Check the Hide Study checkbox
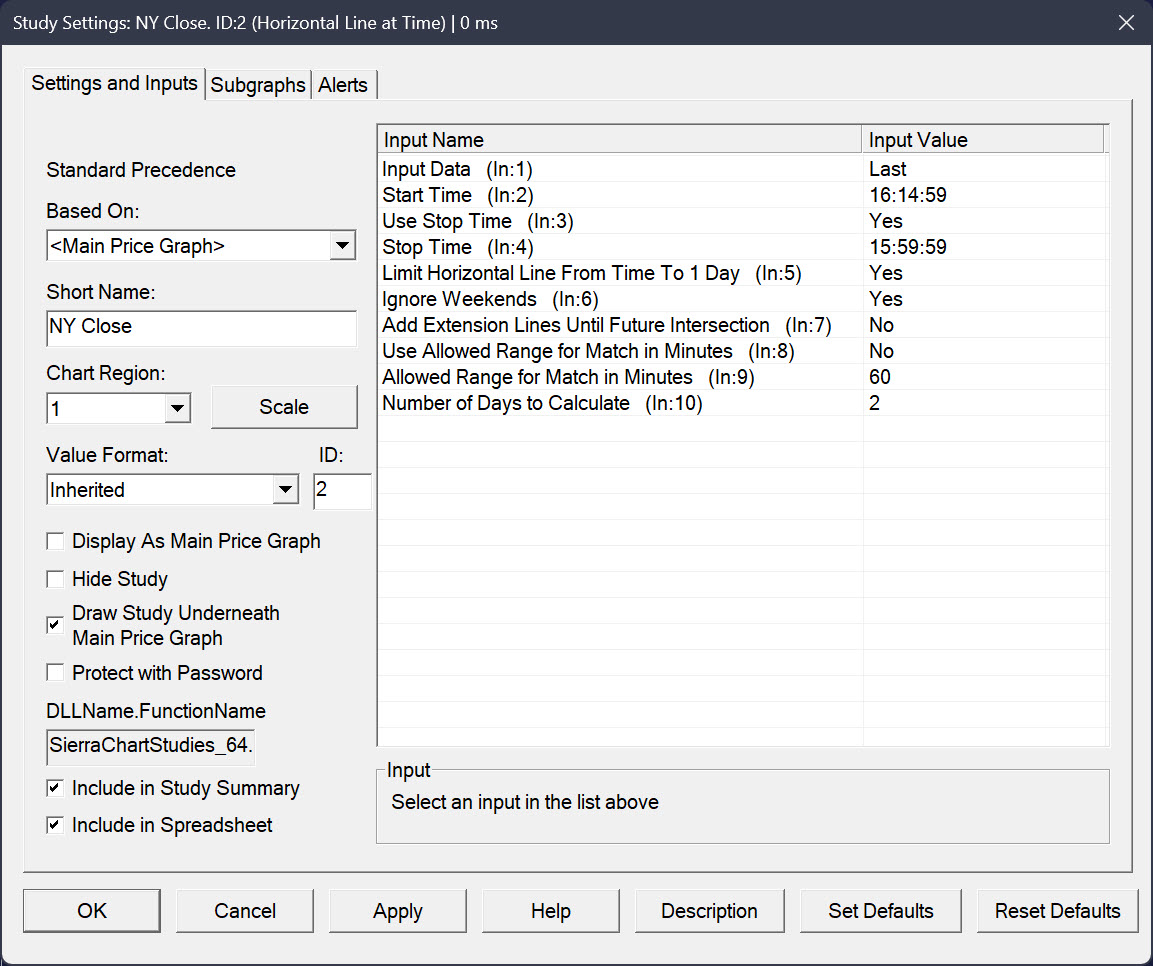Viewport: 1153px width, 966px height. (x=56, y=580)
